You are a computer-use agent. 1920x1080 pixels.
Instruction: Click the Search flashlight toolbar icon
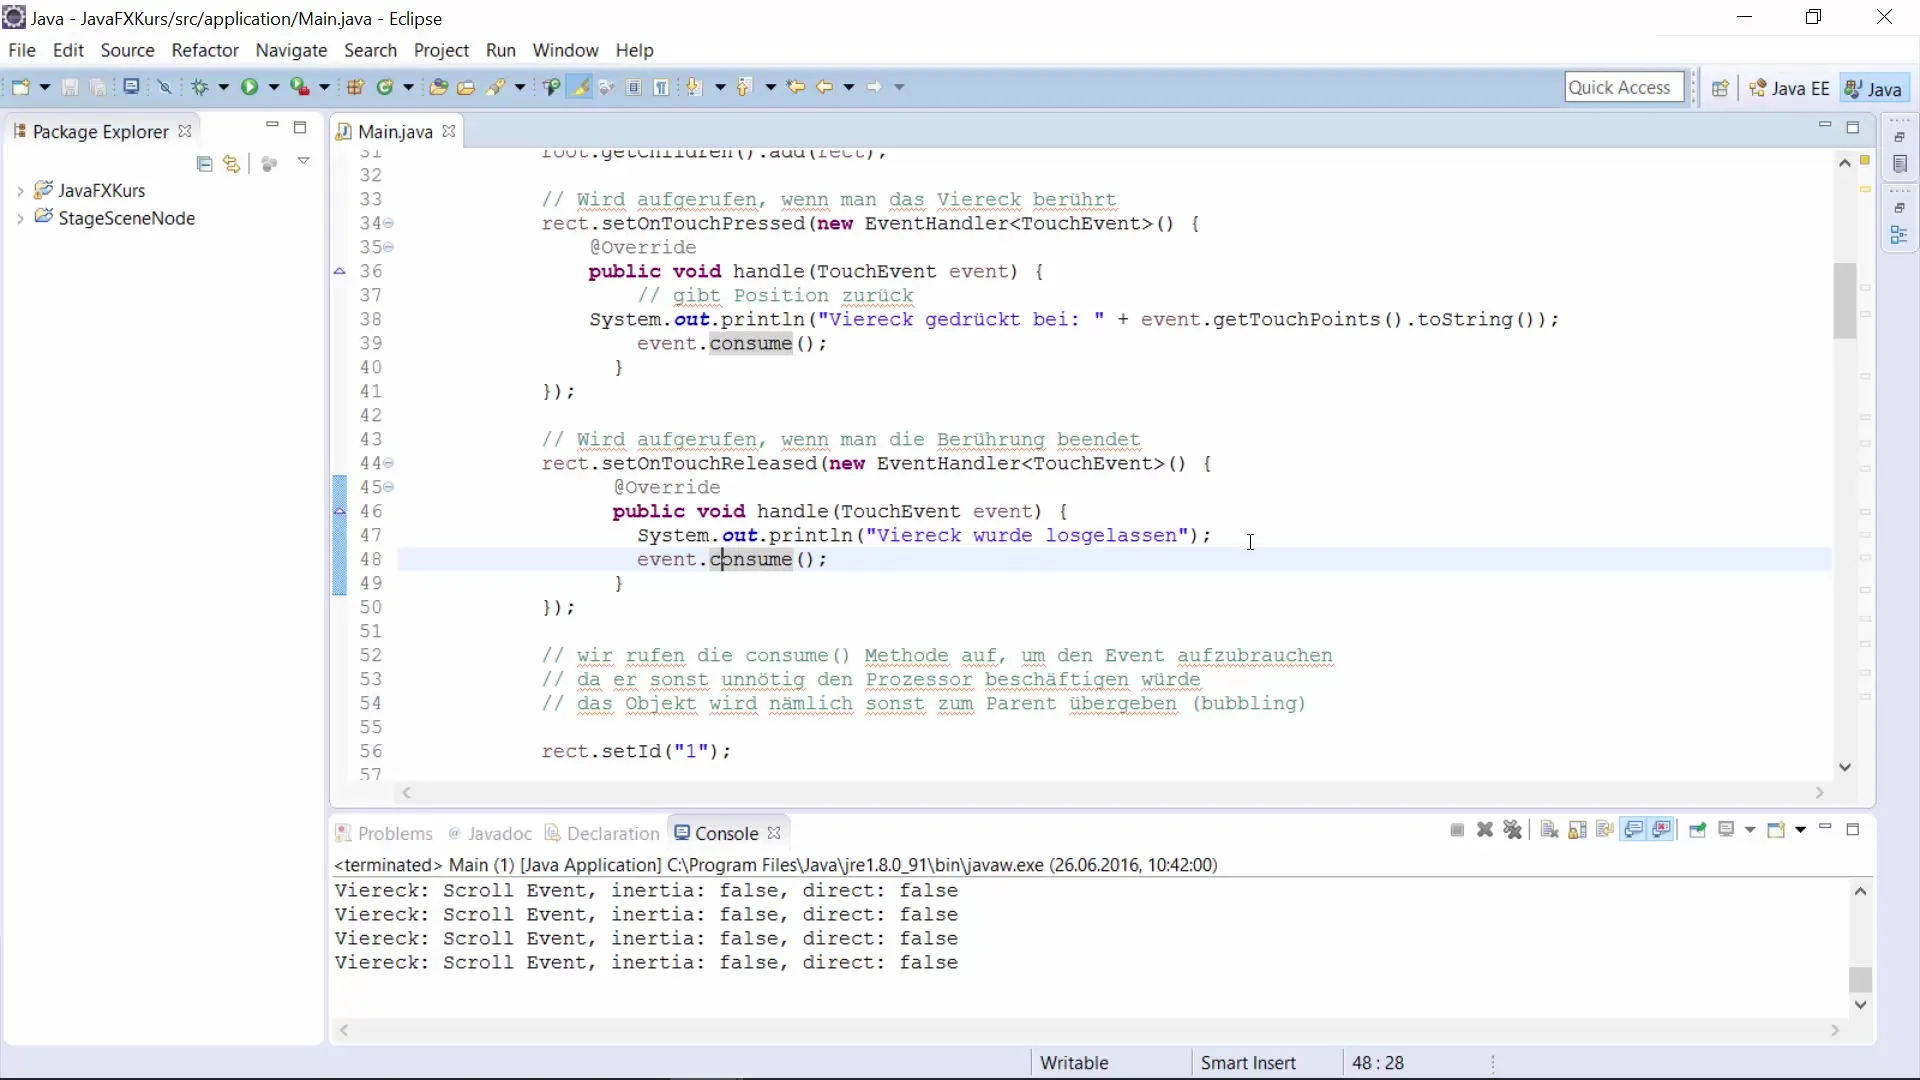point(496,87)
